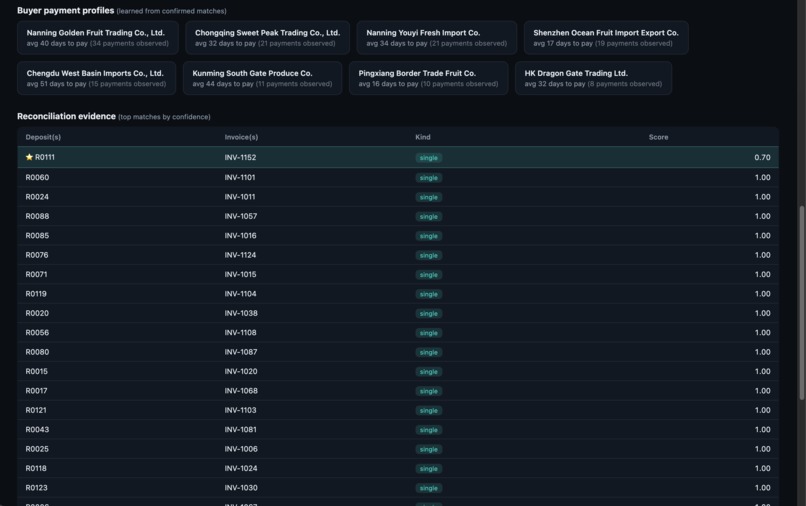Click invoice INV-1016
806x506 pixels.
coord(240,236)
